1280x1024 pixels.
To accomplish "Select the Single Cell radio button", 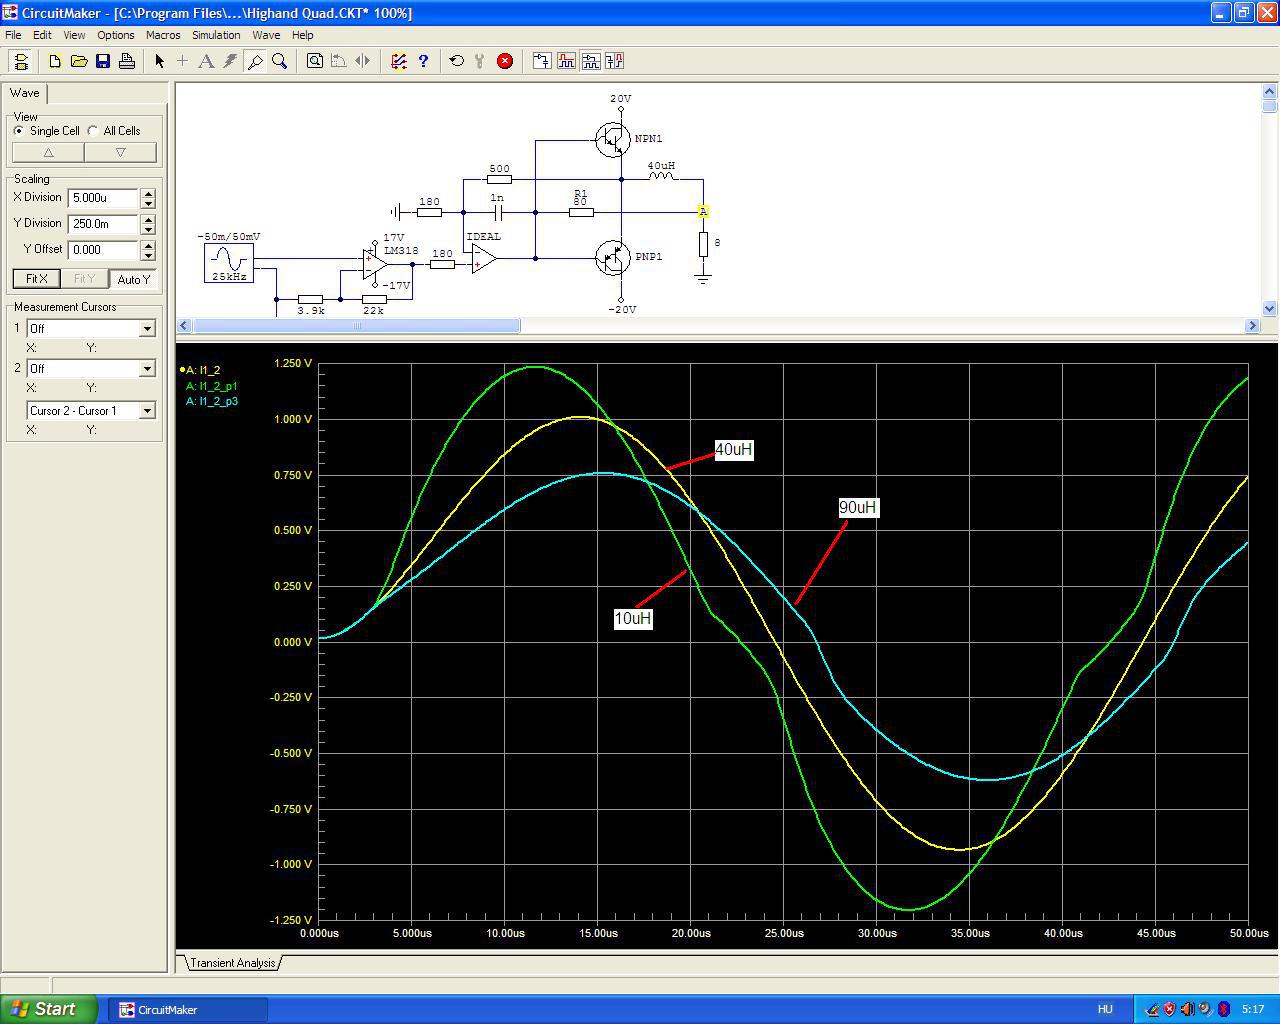I will click(19, 131).
